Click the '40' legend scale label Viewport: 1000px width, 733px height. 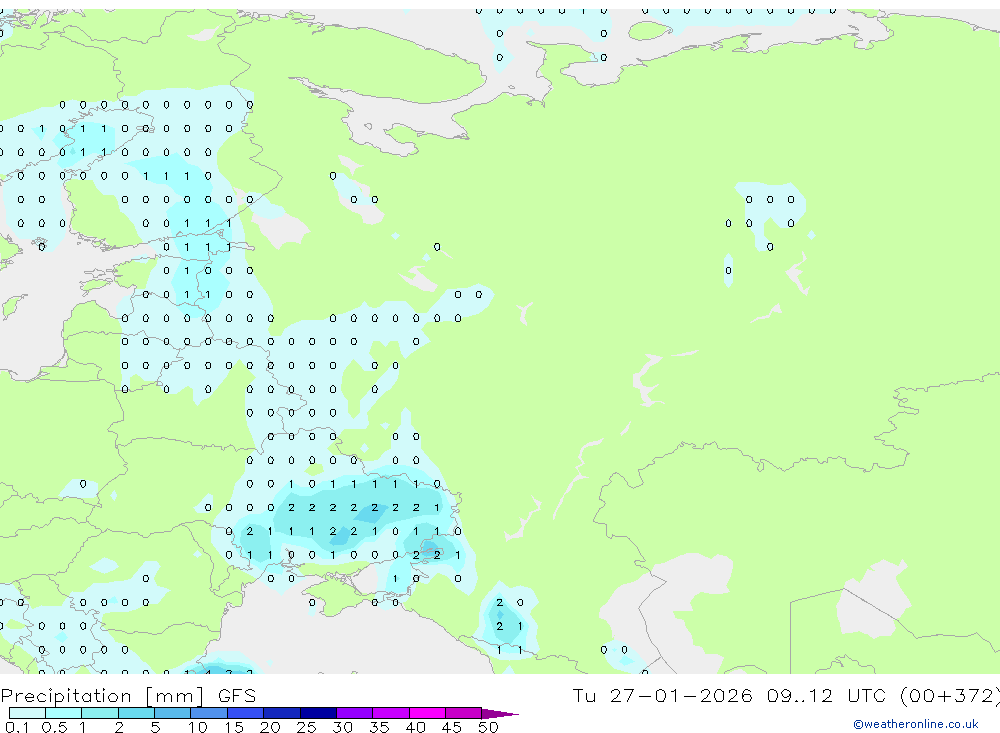[415, 727]
